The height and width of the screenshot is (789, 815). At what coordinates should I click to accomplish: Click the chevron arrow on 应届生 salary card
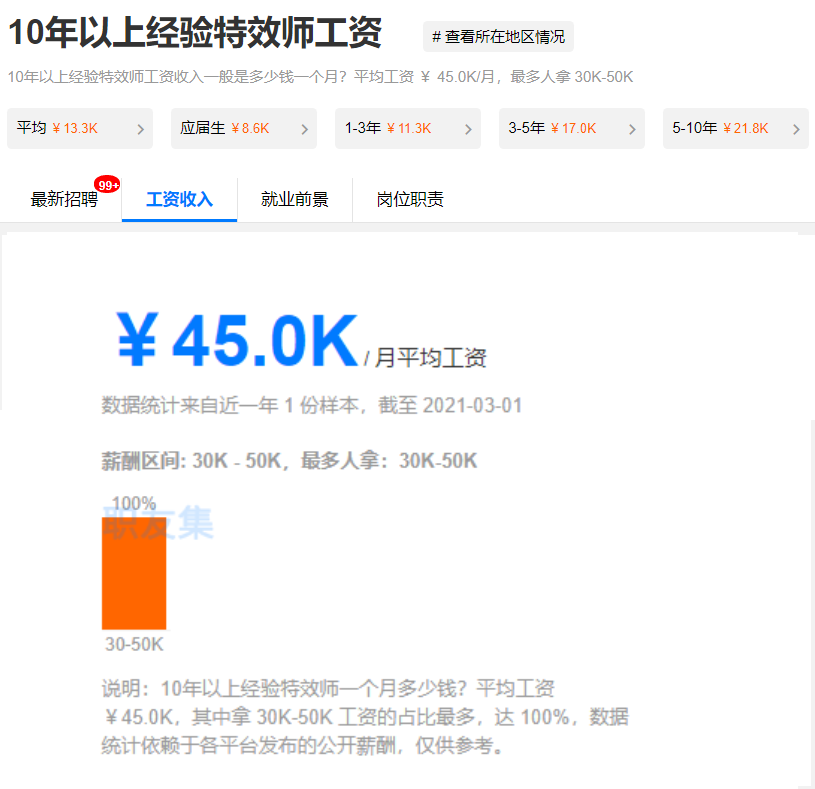point(305,129)
